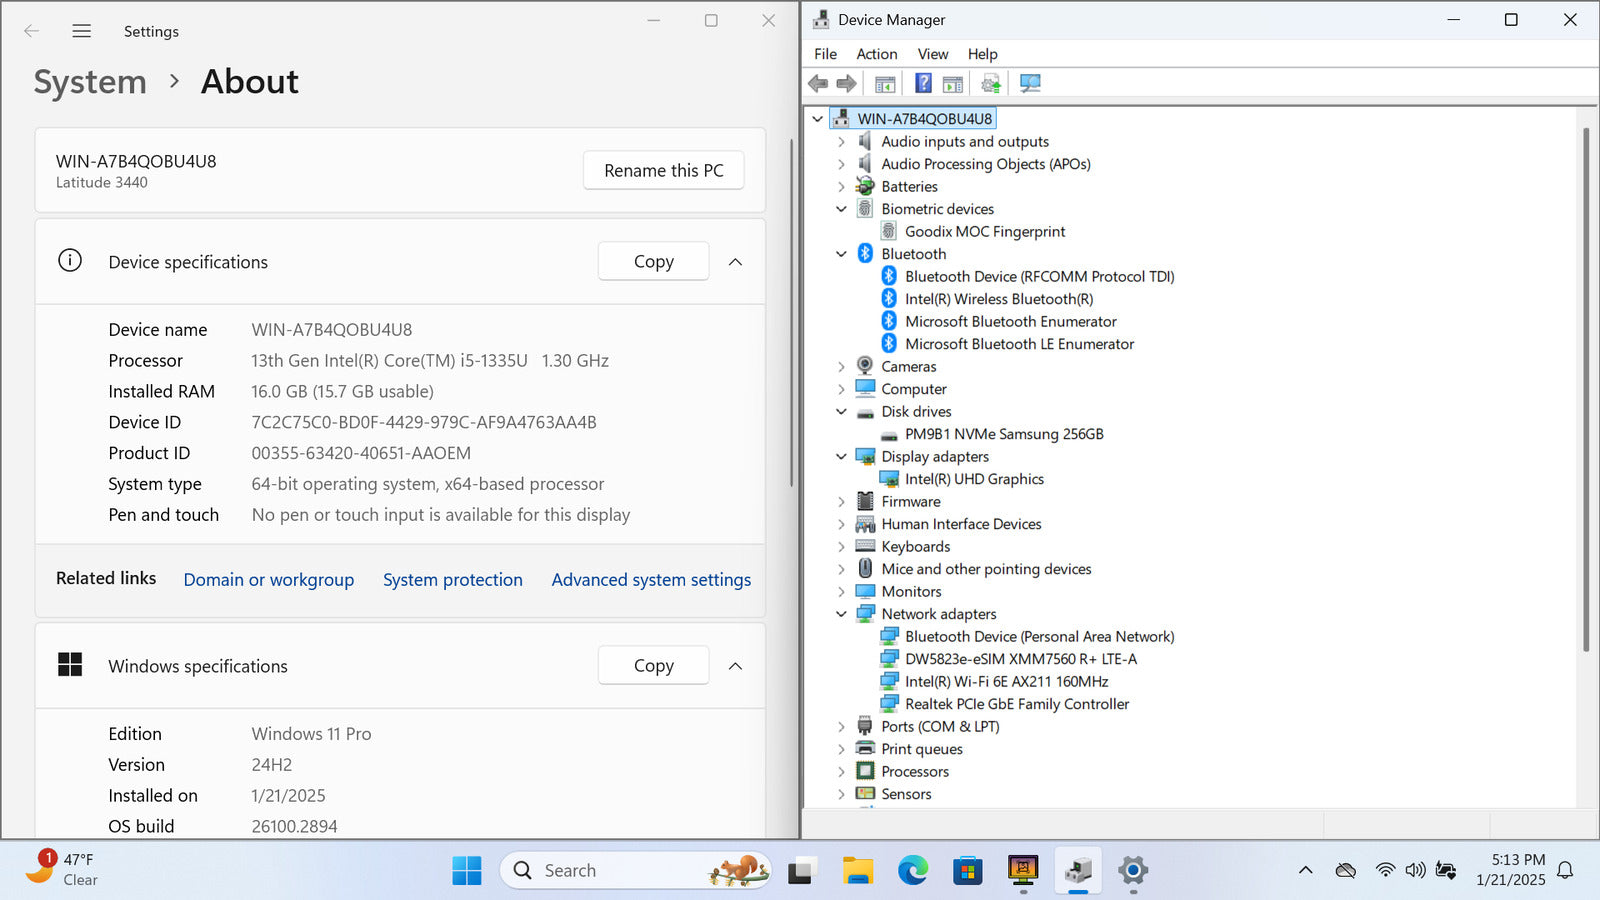Select Intel(R) Wi-Fi 6E AX211 160MHz

1007,681
